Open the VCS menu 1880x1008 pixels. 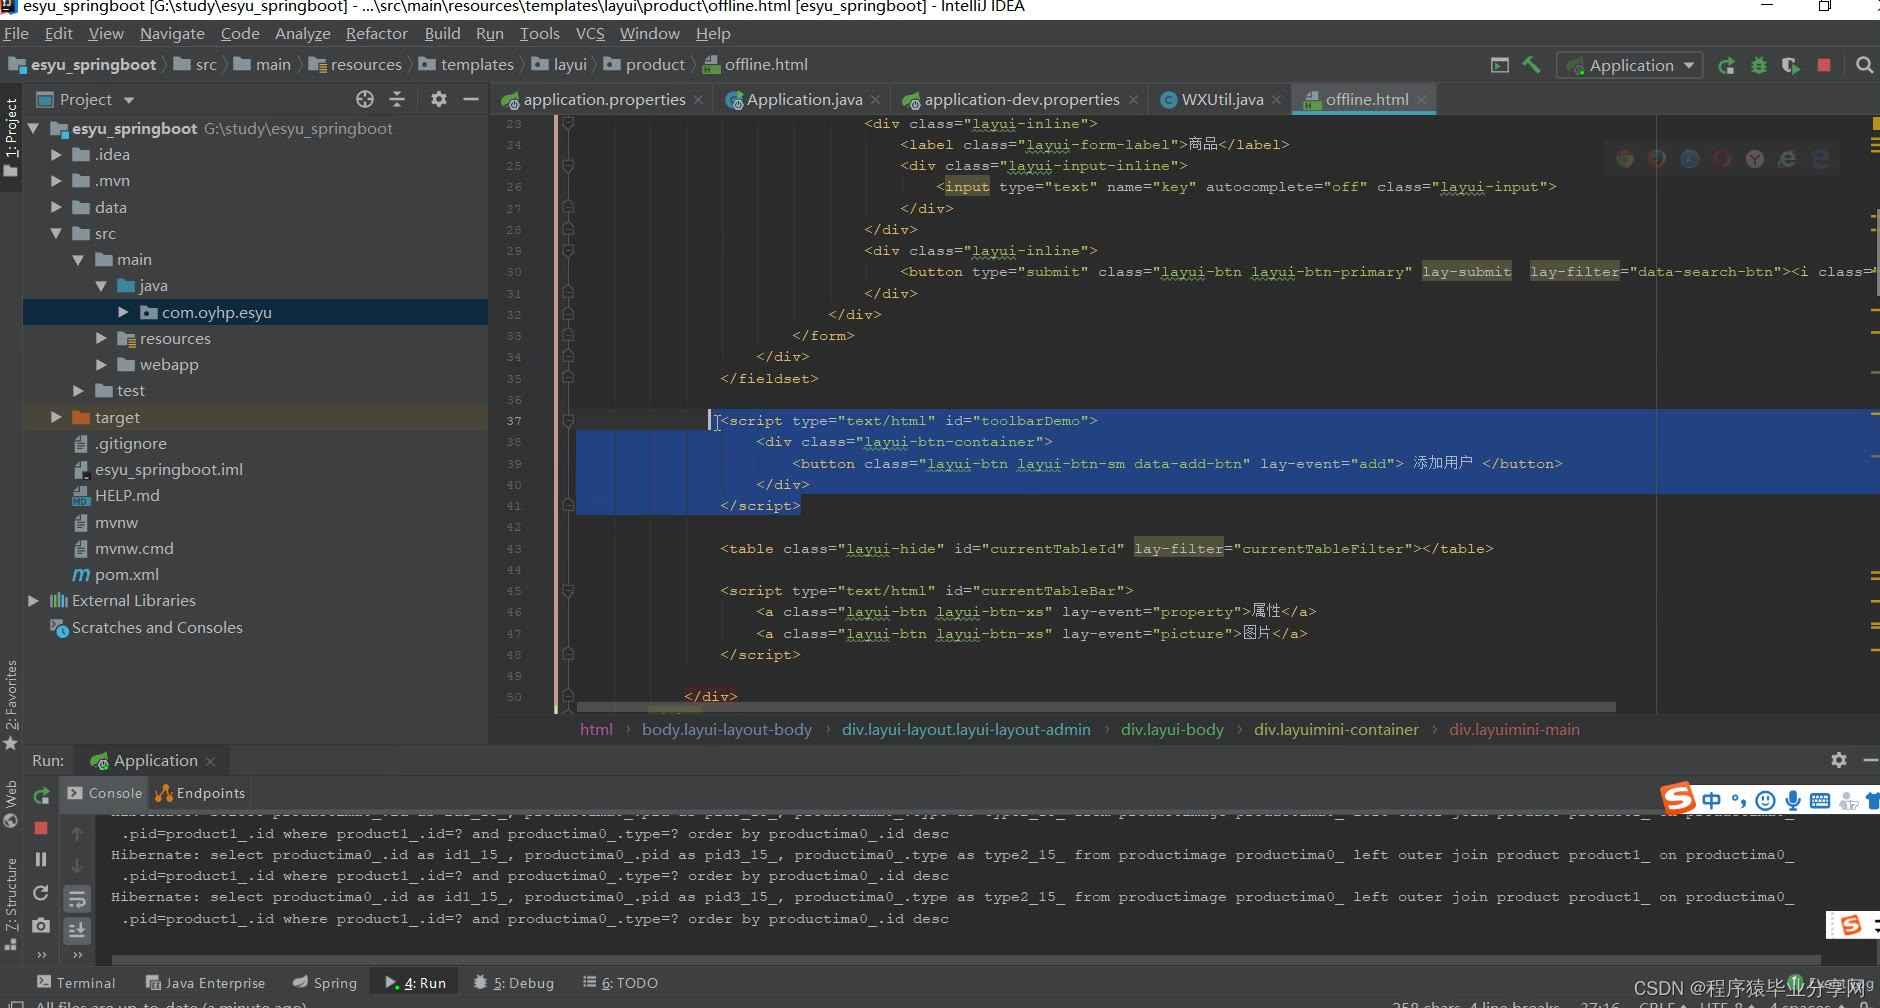click(590, 33)
